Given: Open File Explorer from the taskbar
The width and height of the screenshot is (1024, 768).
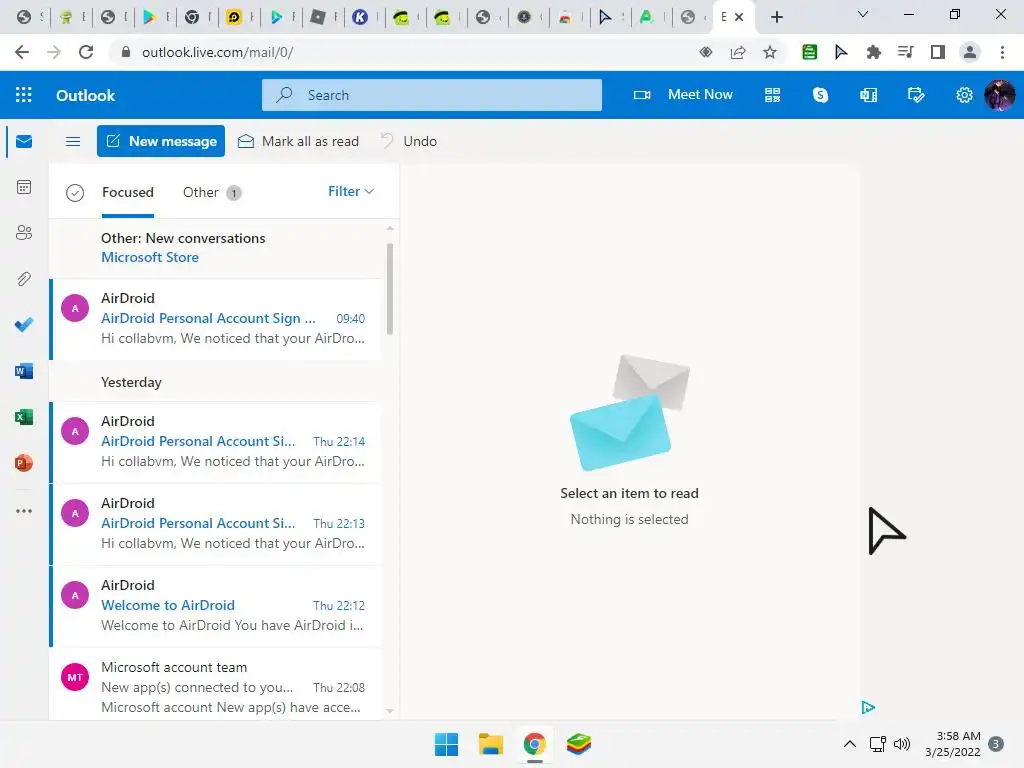Looking at the screenshot, I should click(490, 744).
